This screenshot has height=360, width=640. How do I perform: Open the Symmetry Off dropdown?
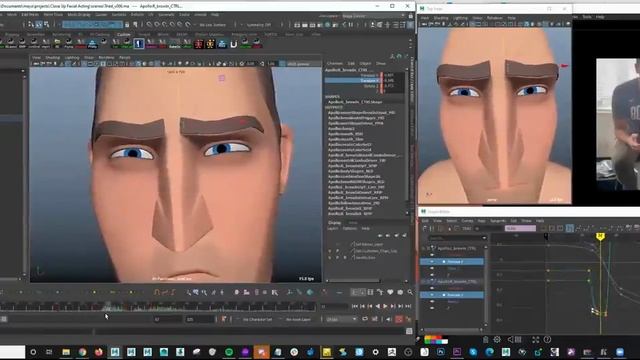[x=259, y=25]
